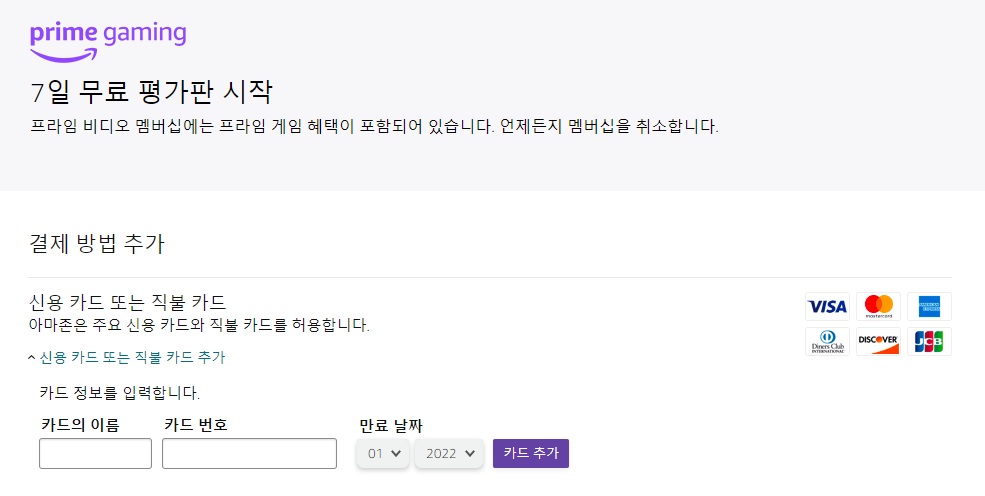Focus the '카드 번호' input field
Image resolution: width=985 pixels, height=496 pixels.
click(249, 453)
